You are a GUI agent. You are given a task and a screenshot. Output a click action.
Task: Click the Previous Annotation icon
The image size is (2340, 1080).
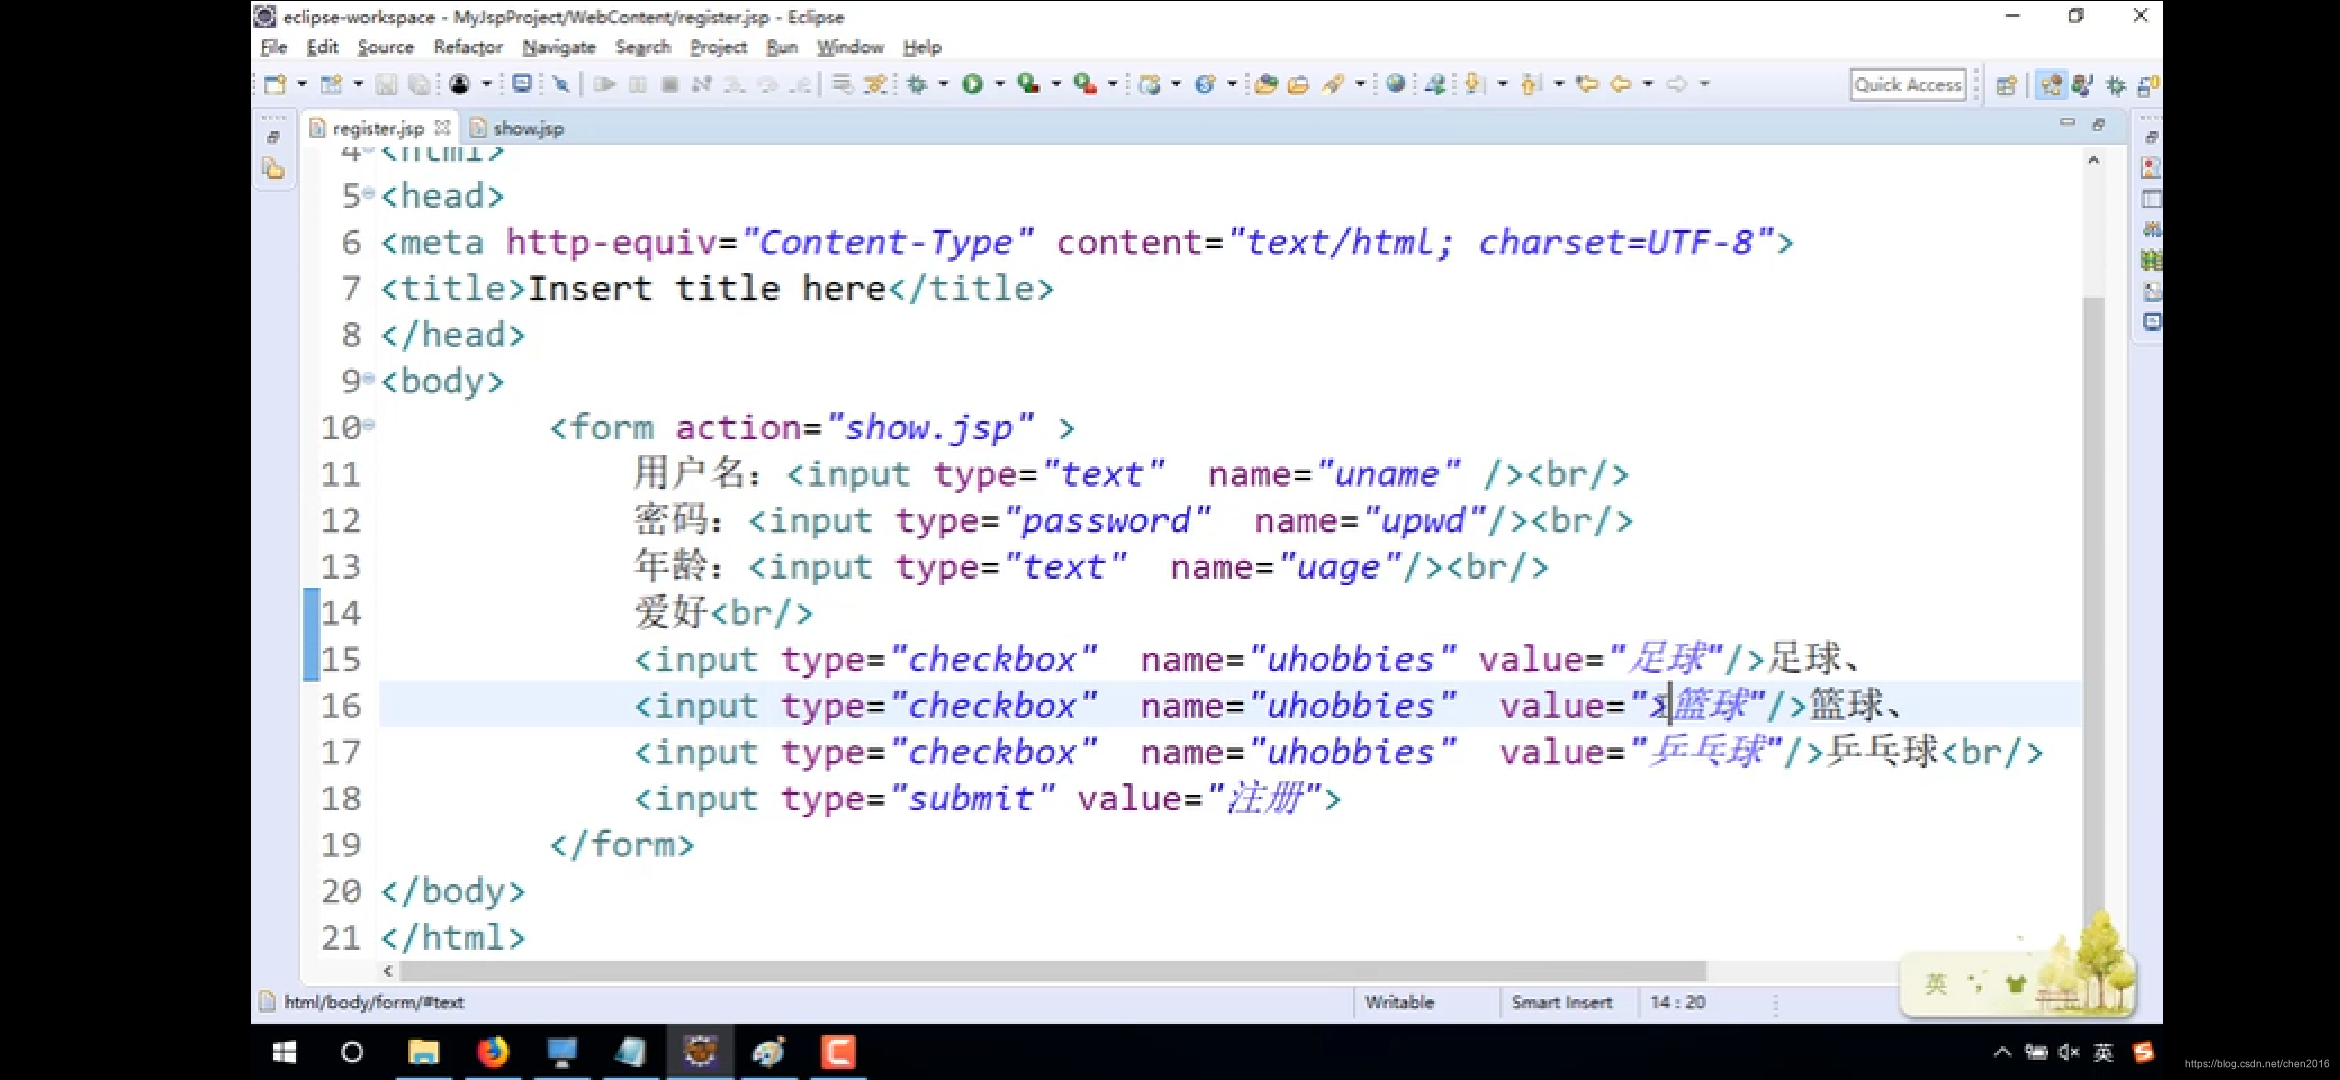coord(1531,85)
